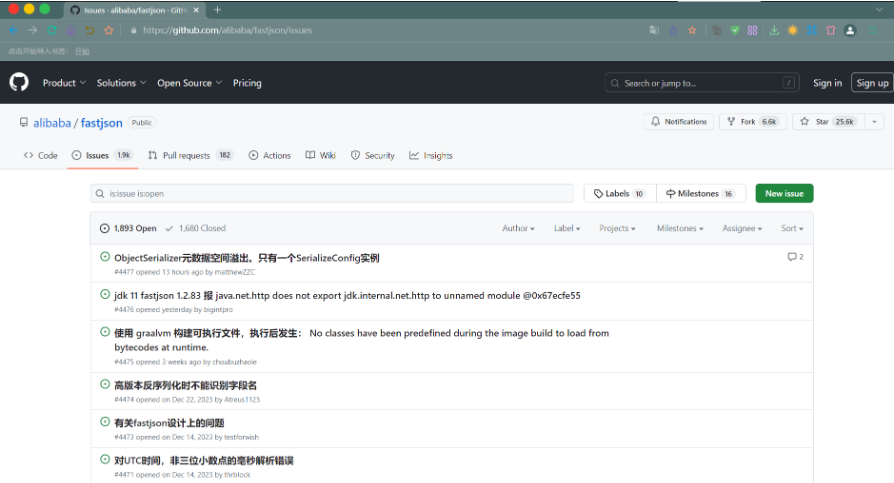Click the translate page icon in toolbar
894x483 pixels.
pos(654,30)
